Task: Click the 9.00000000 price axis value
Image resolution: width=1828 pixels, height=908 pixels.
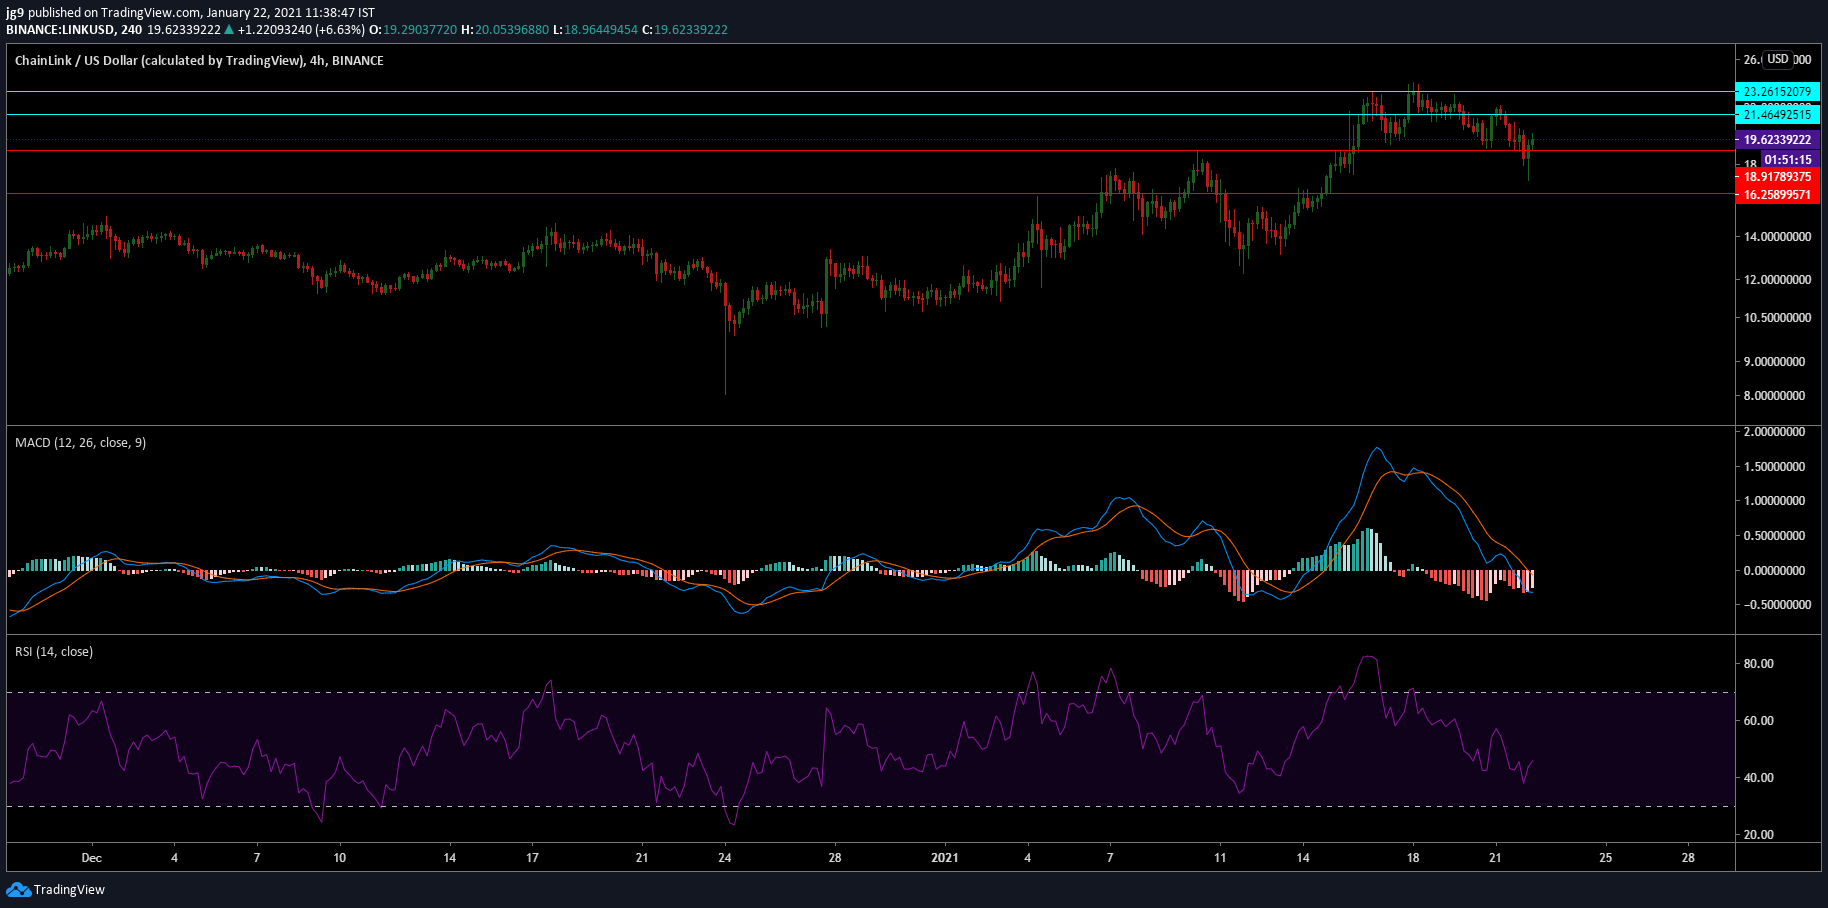Action: click(x=1774, y=362)
